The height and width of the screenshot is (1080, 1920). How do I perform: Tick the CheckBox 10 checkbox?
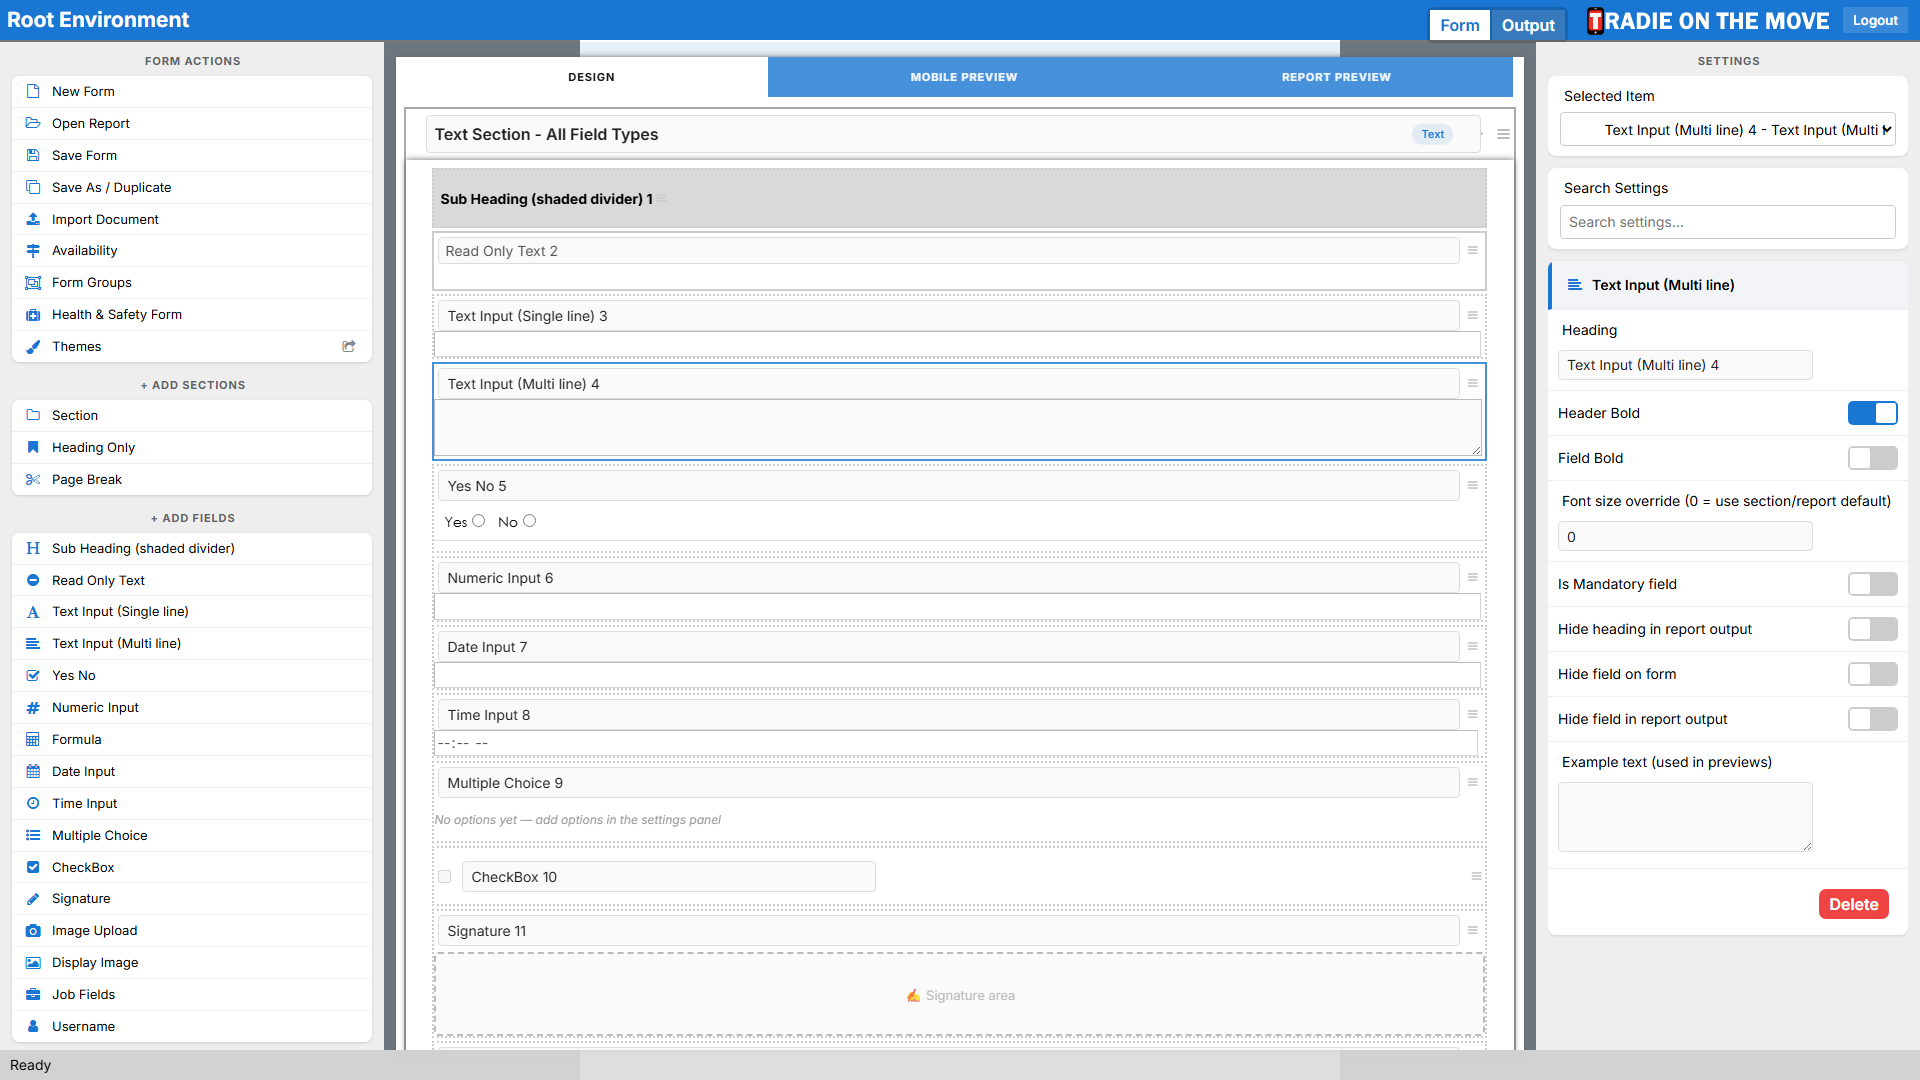445,877
